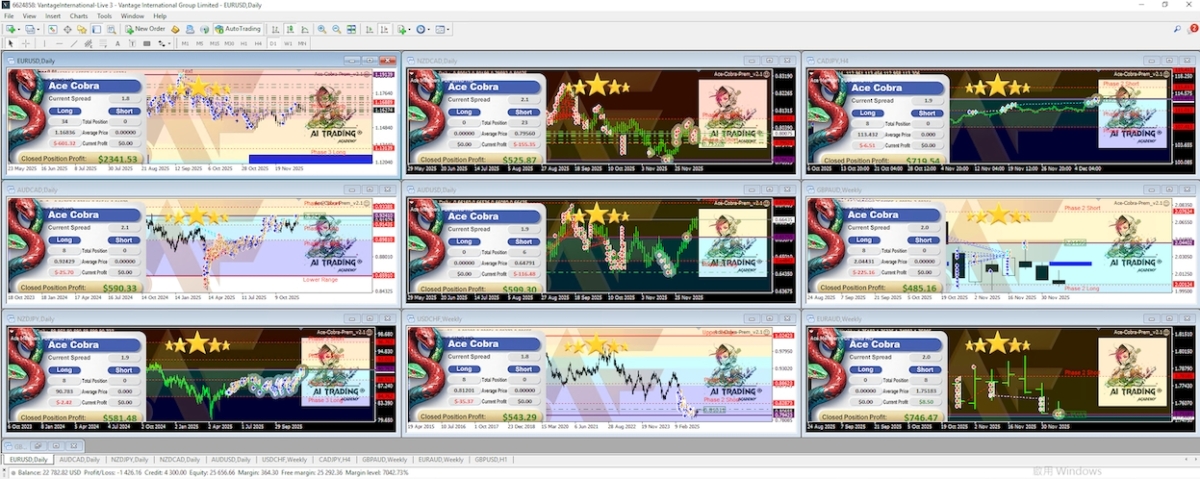Click the tile windows icon
The image size is (1200, 479).
(x=350, y=29)
